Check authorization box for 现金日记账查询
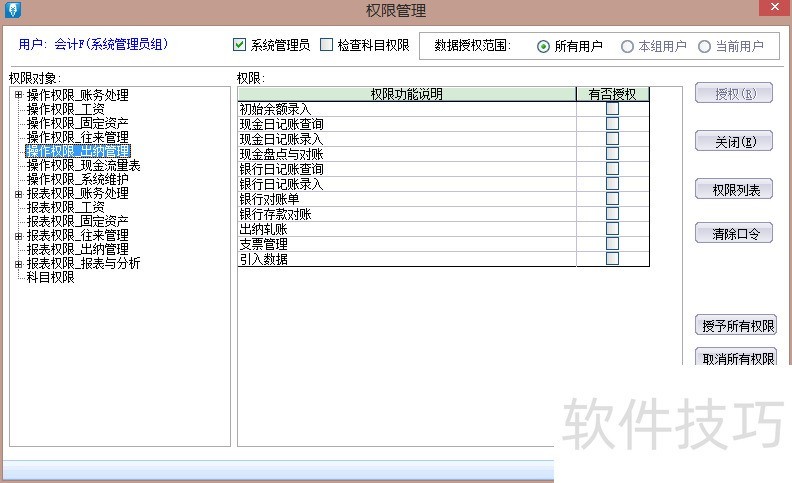Viewport: 792px width, 483px height. coord(612,123)
